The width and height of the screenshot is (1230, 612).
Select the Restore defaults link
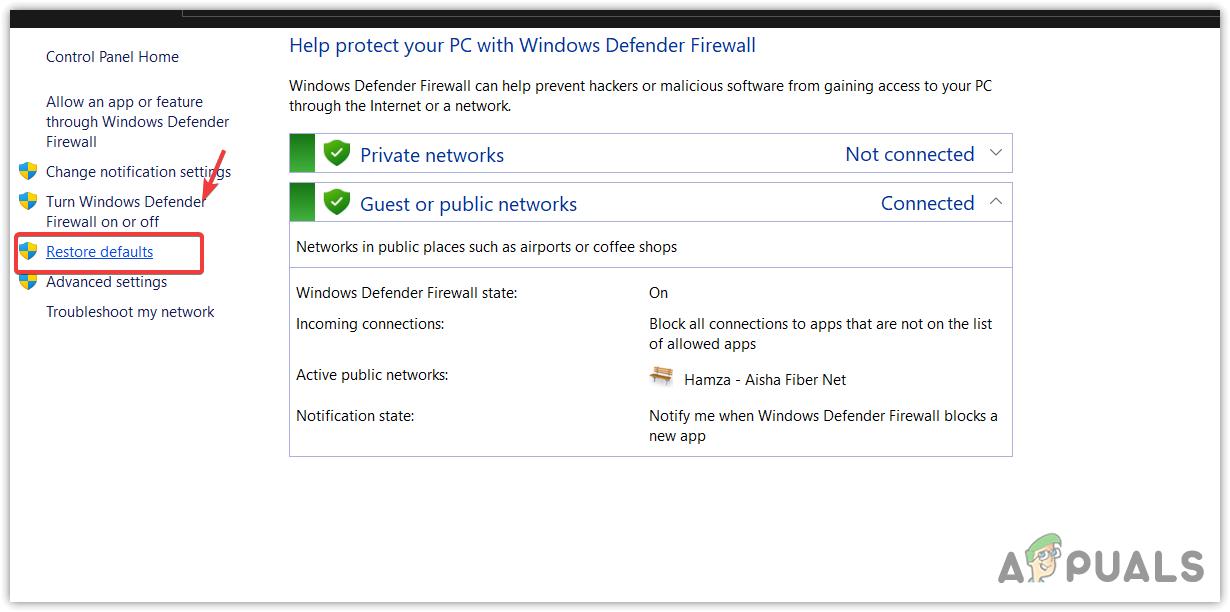[100, 252]
